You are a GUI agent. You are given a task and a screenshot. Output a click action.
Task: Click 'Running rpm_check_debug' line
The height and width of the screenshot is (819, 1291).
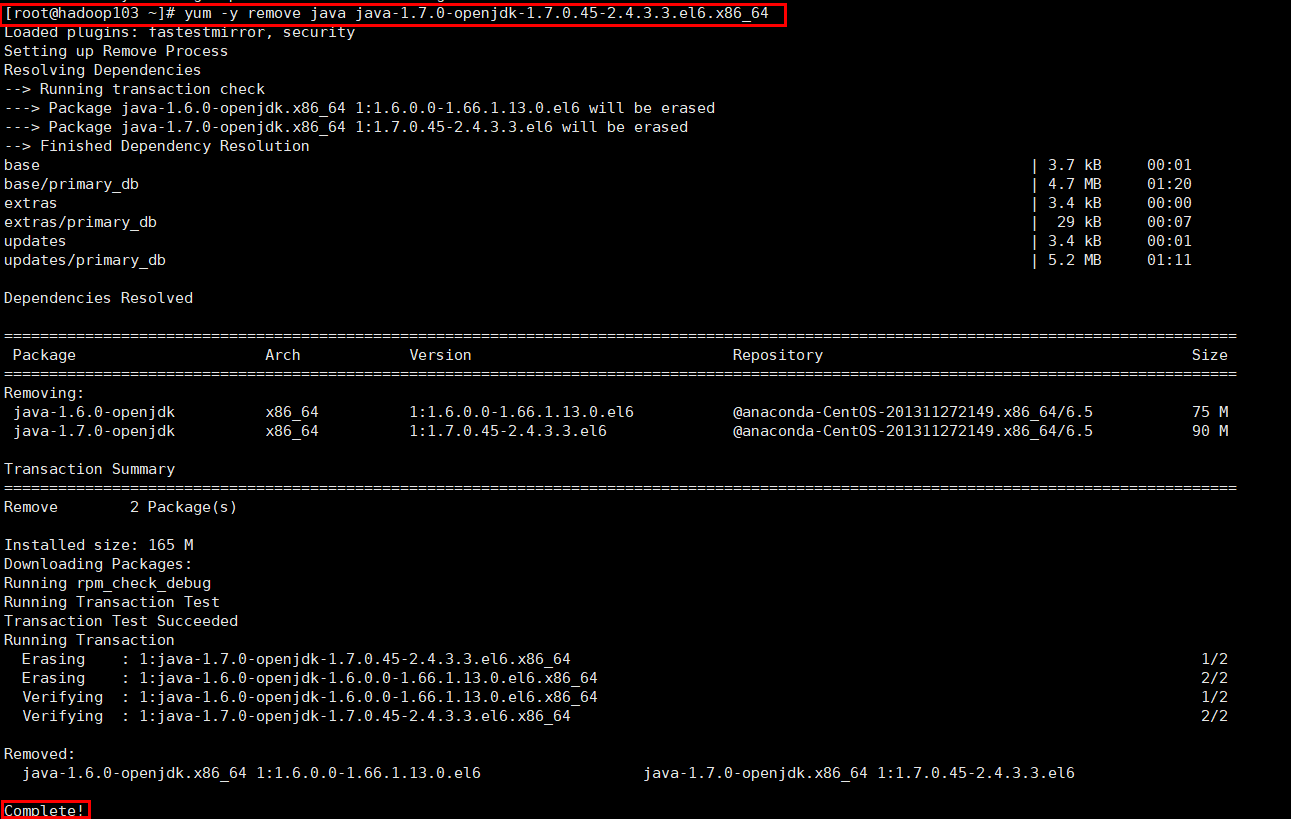click(107, 583)
